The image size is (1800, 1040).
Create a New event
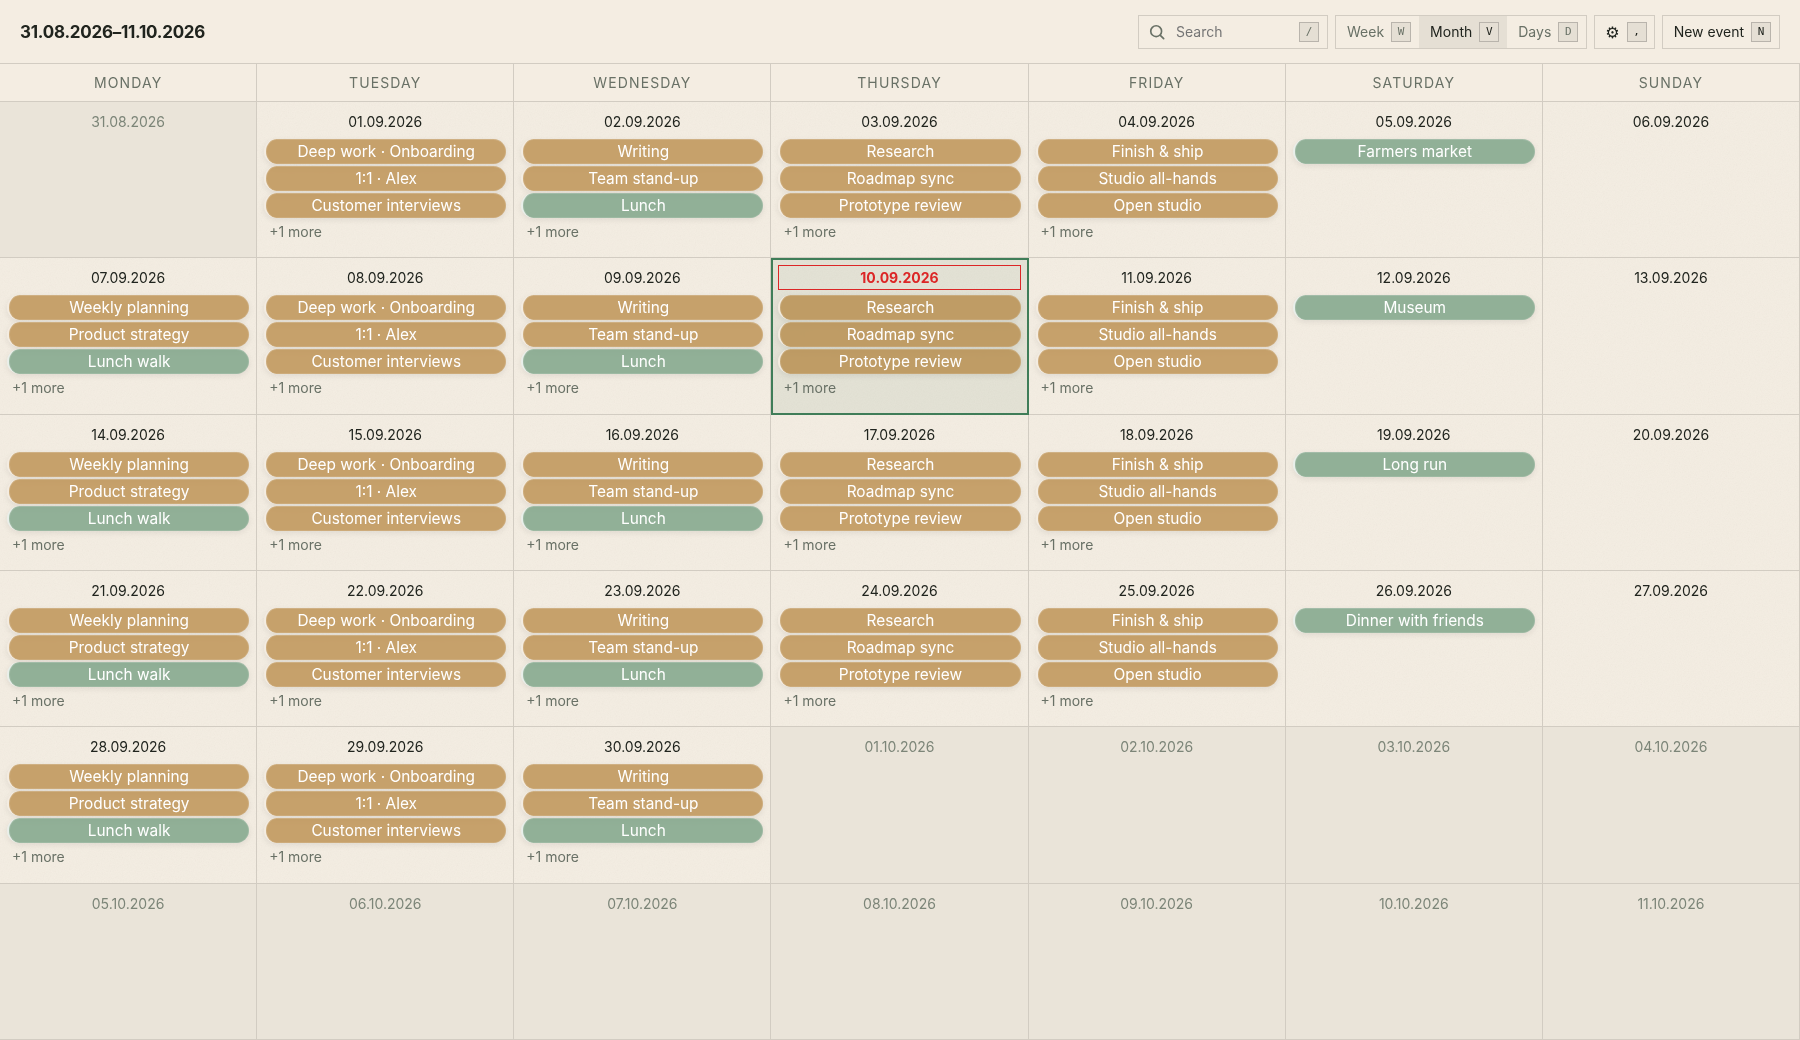click(1720, 32)
